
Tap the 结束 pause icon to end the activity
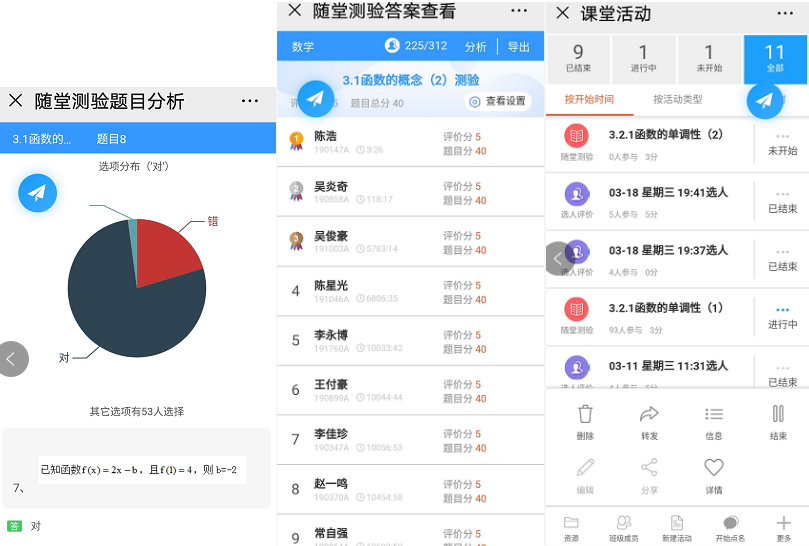[x=777, y=415]
